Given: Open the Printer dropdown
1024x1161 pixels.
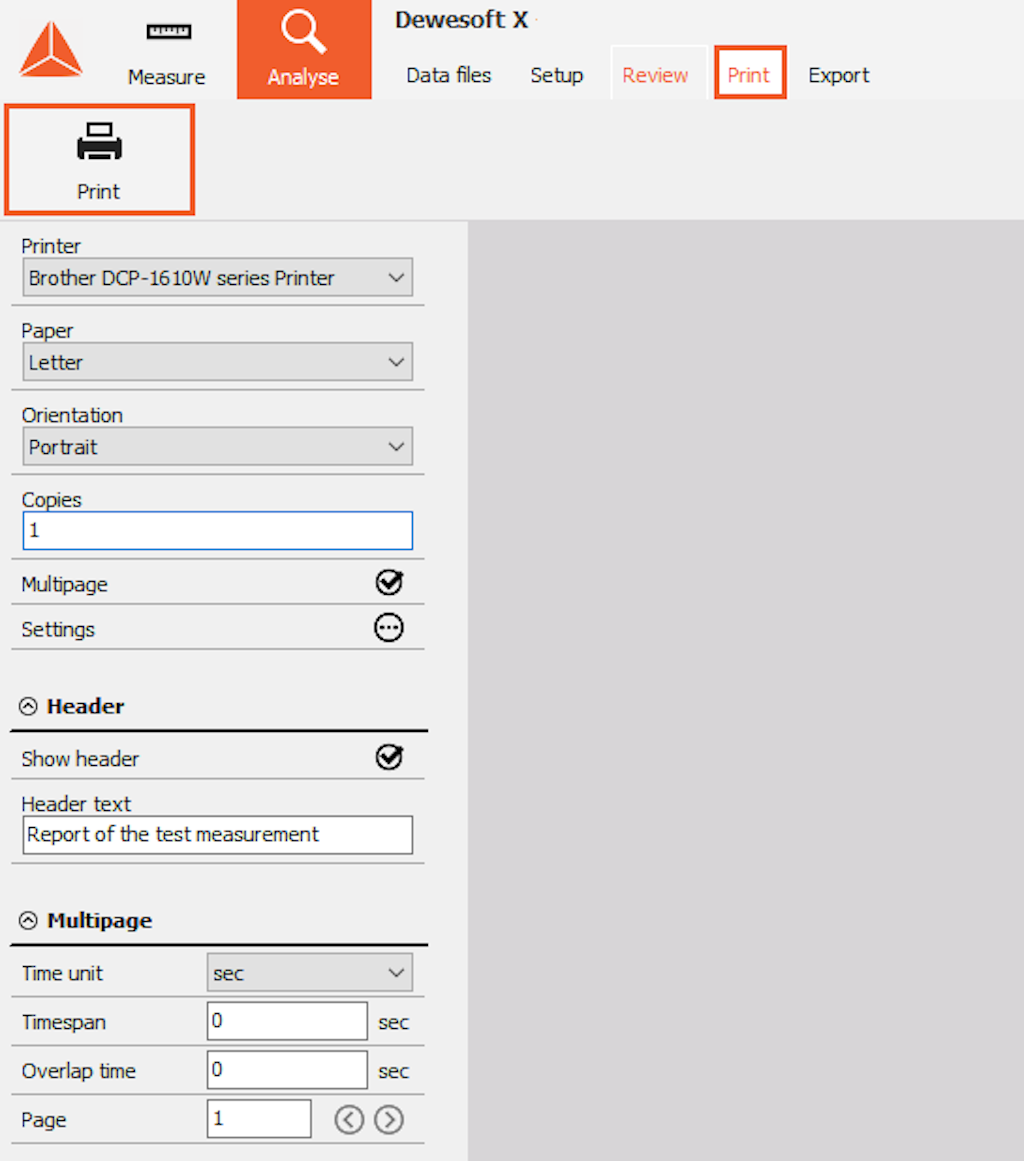Looking at the screenshot, I should [218, 278].
